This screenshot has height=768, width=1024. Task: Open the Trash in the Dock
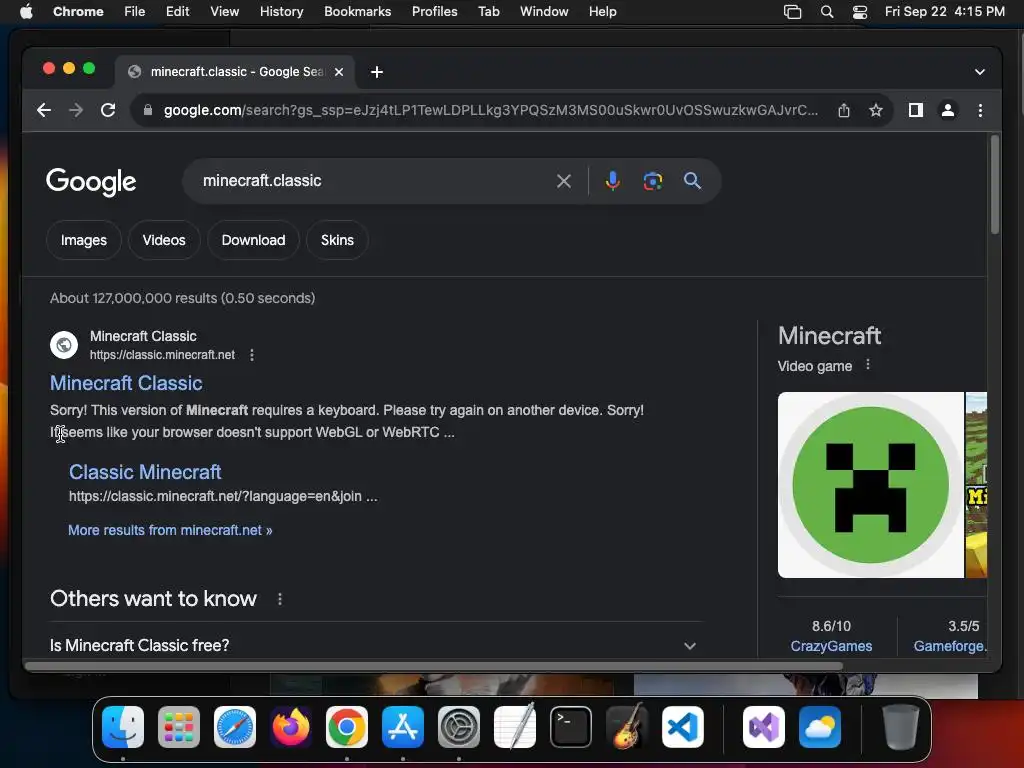[x=901, y=727]
